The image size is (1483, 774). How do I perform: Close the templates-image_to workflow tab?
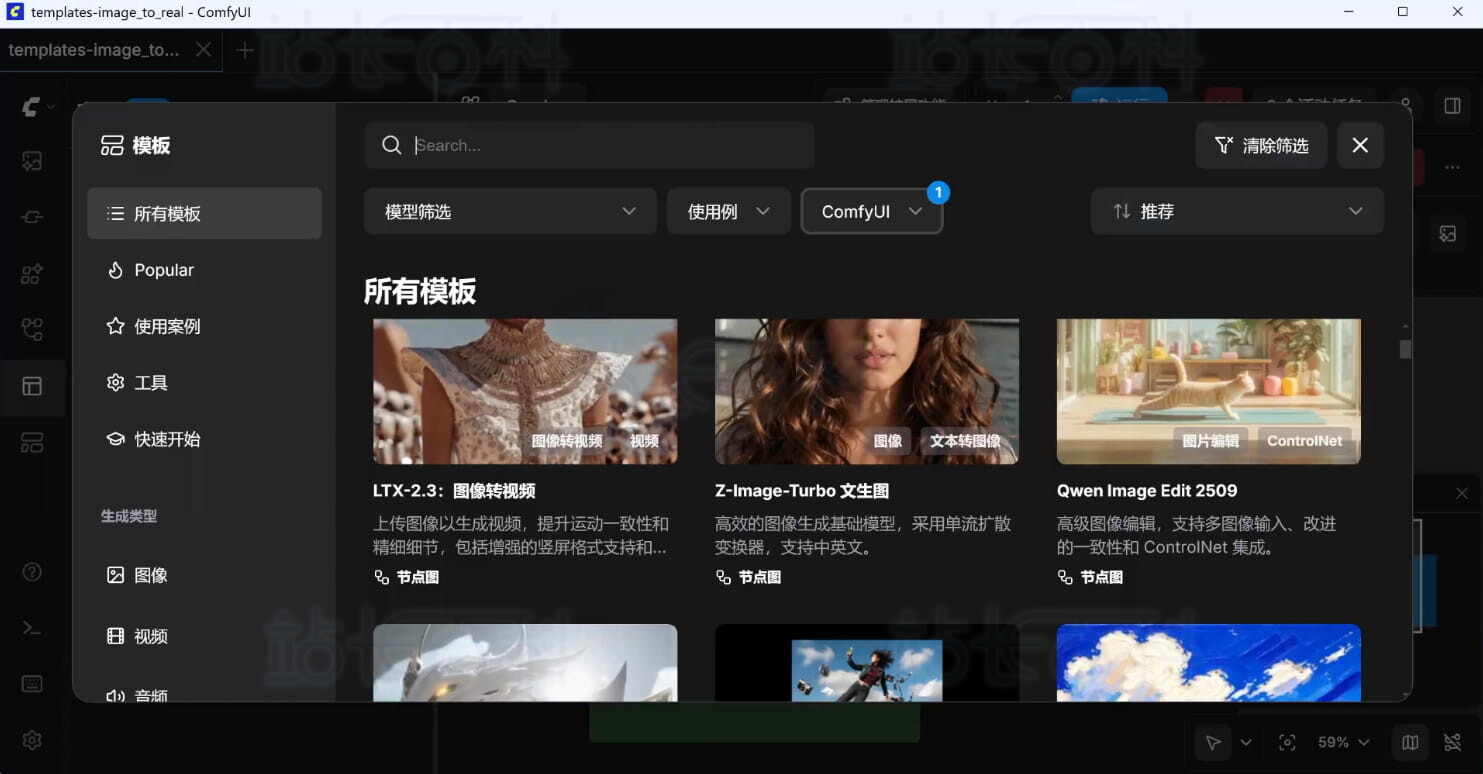coord(203,50)
